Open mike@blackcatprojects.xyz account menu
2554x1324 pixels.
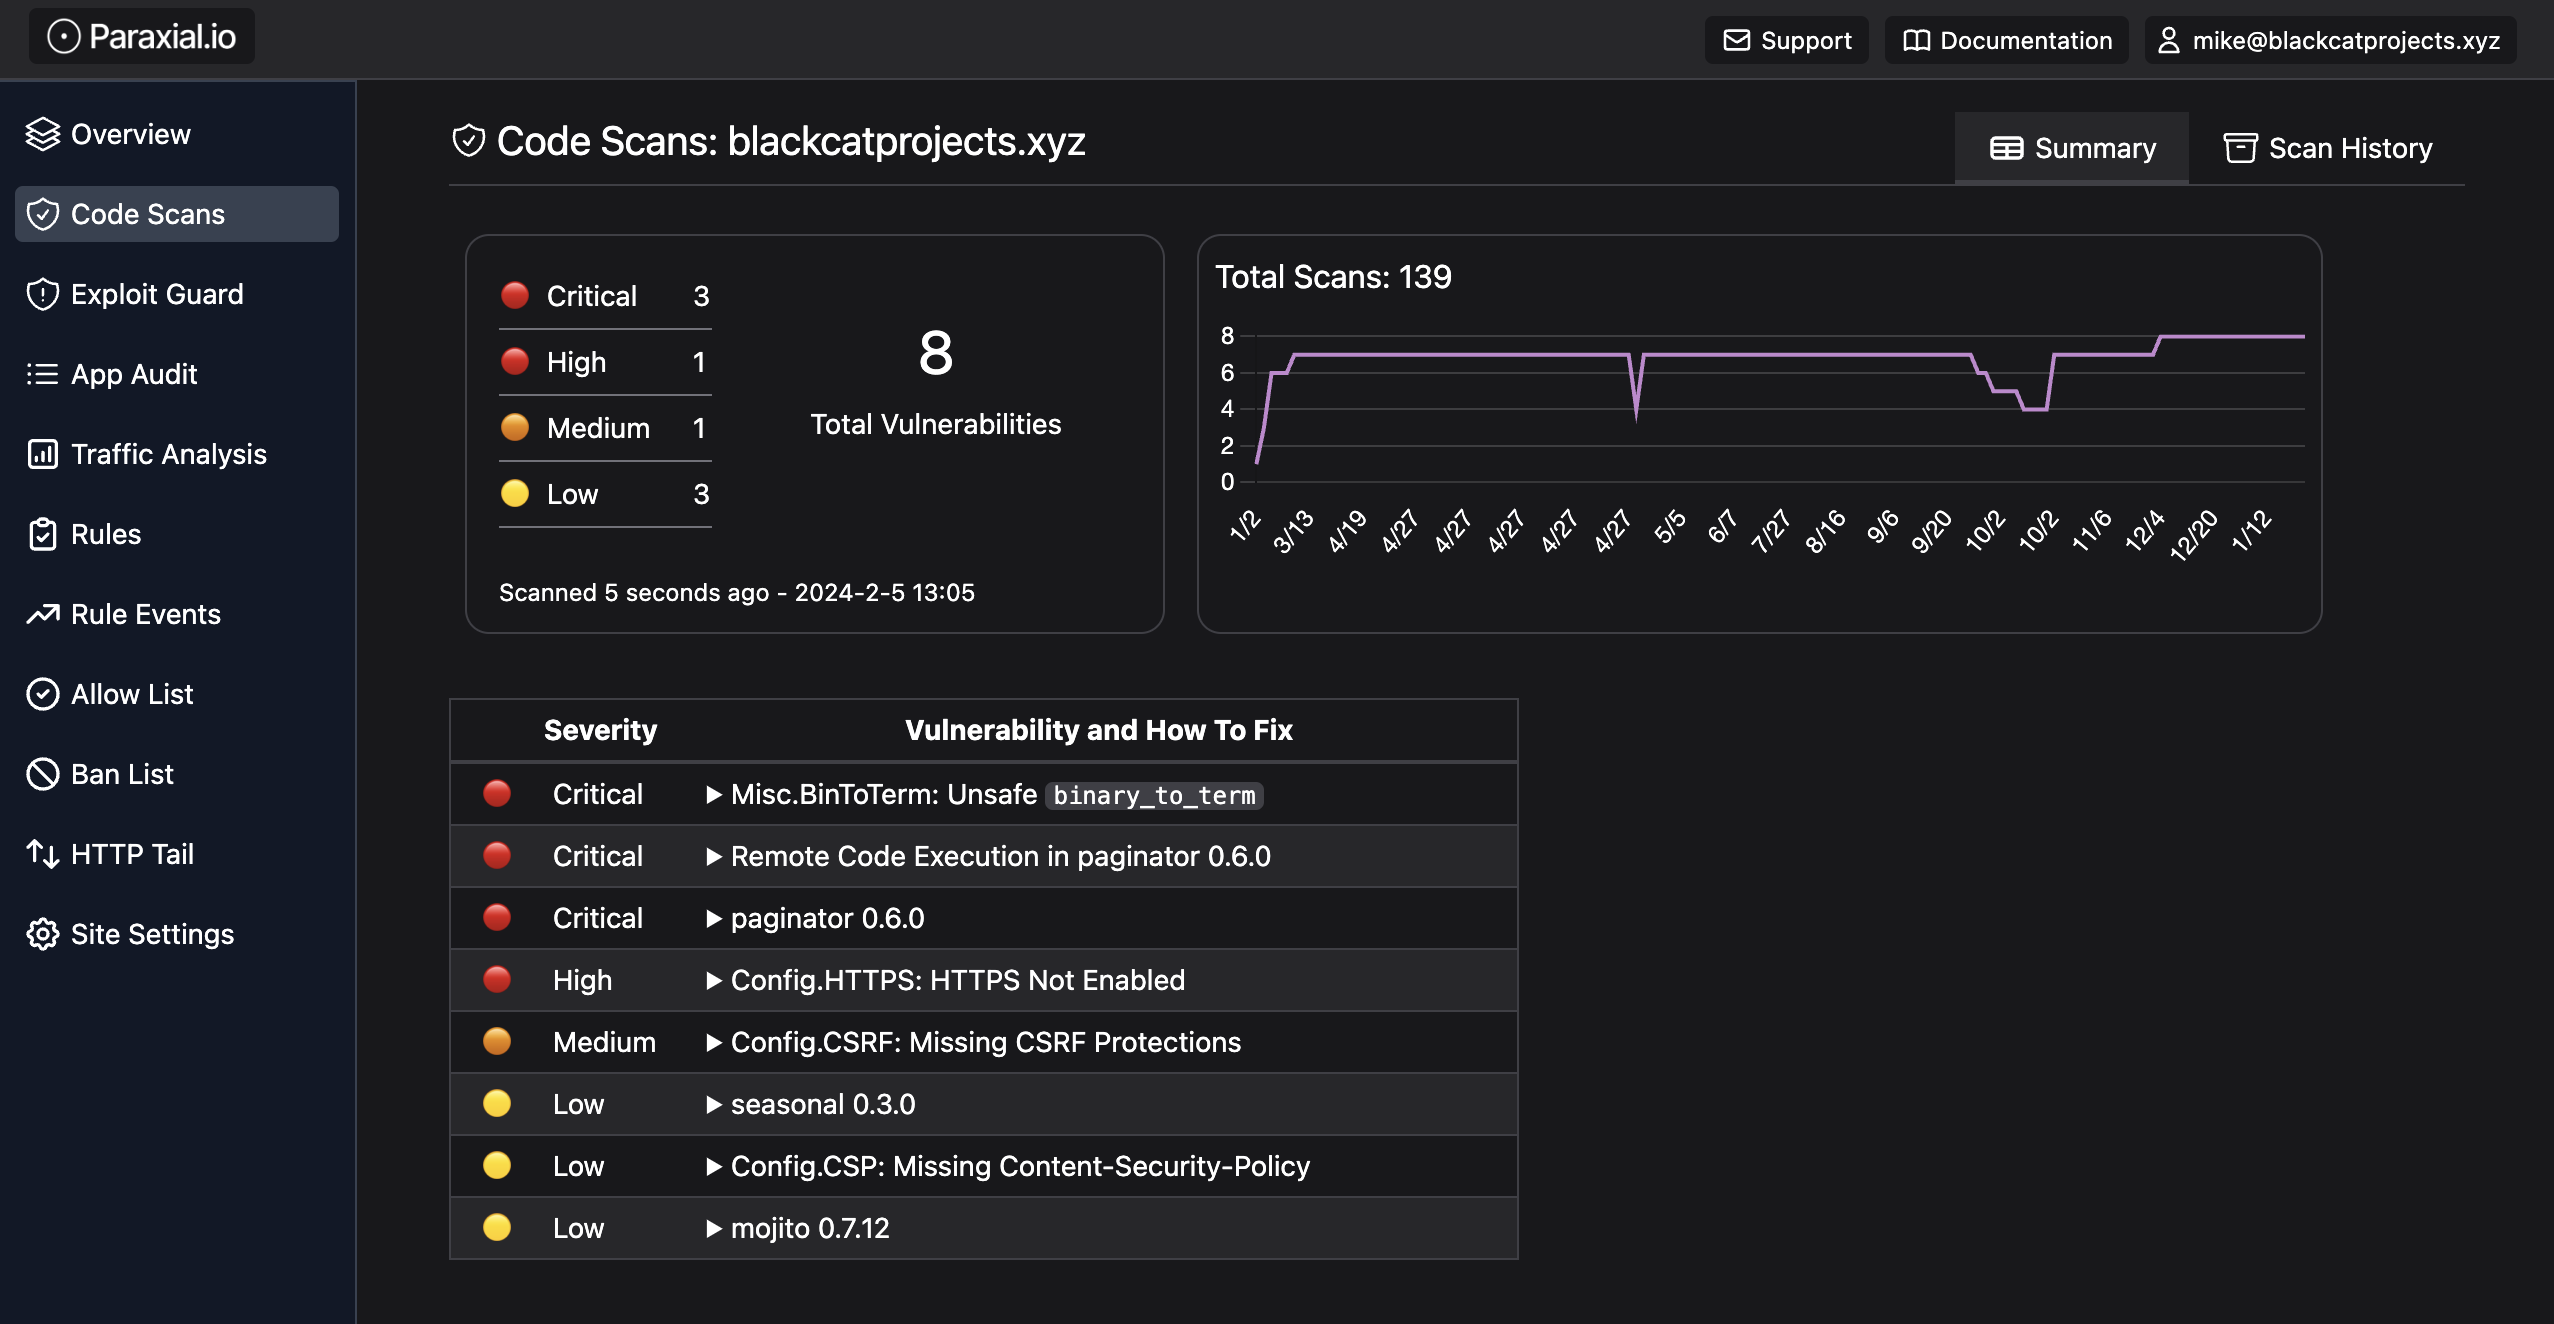coord(2330,40)
